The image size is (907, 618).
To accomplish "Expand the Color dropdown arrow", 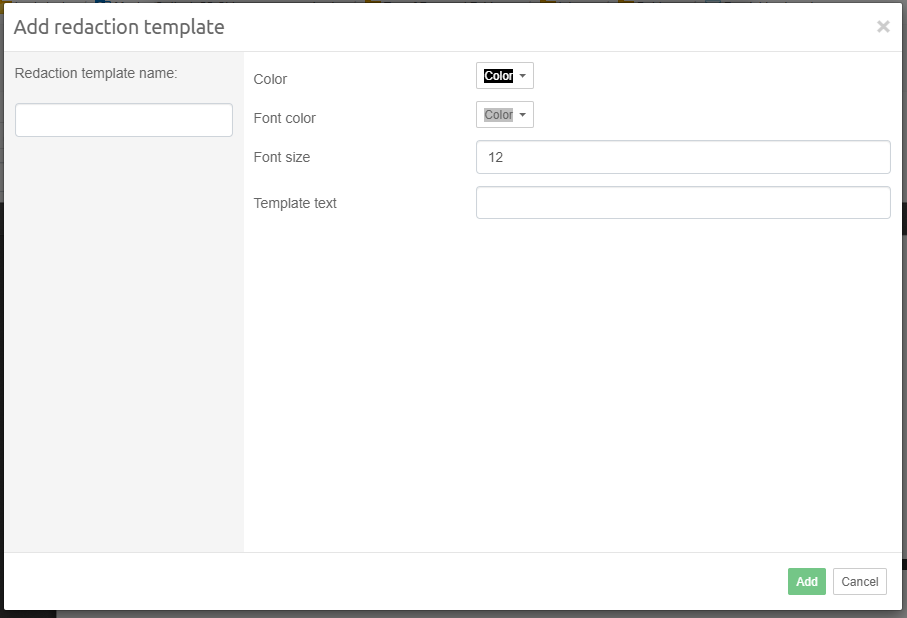I will pyautogui.click(x=523, y=76).
